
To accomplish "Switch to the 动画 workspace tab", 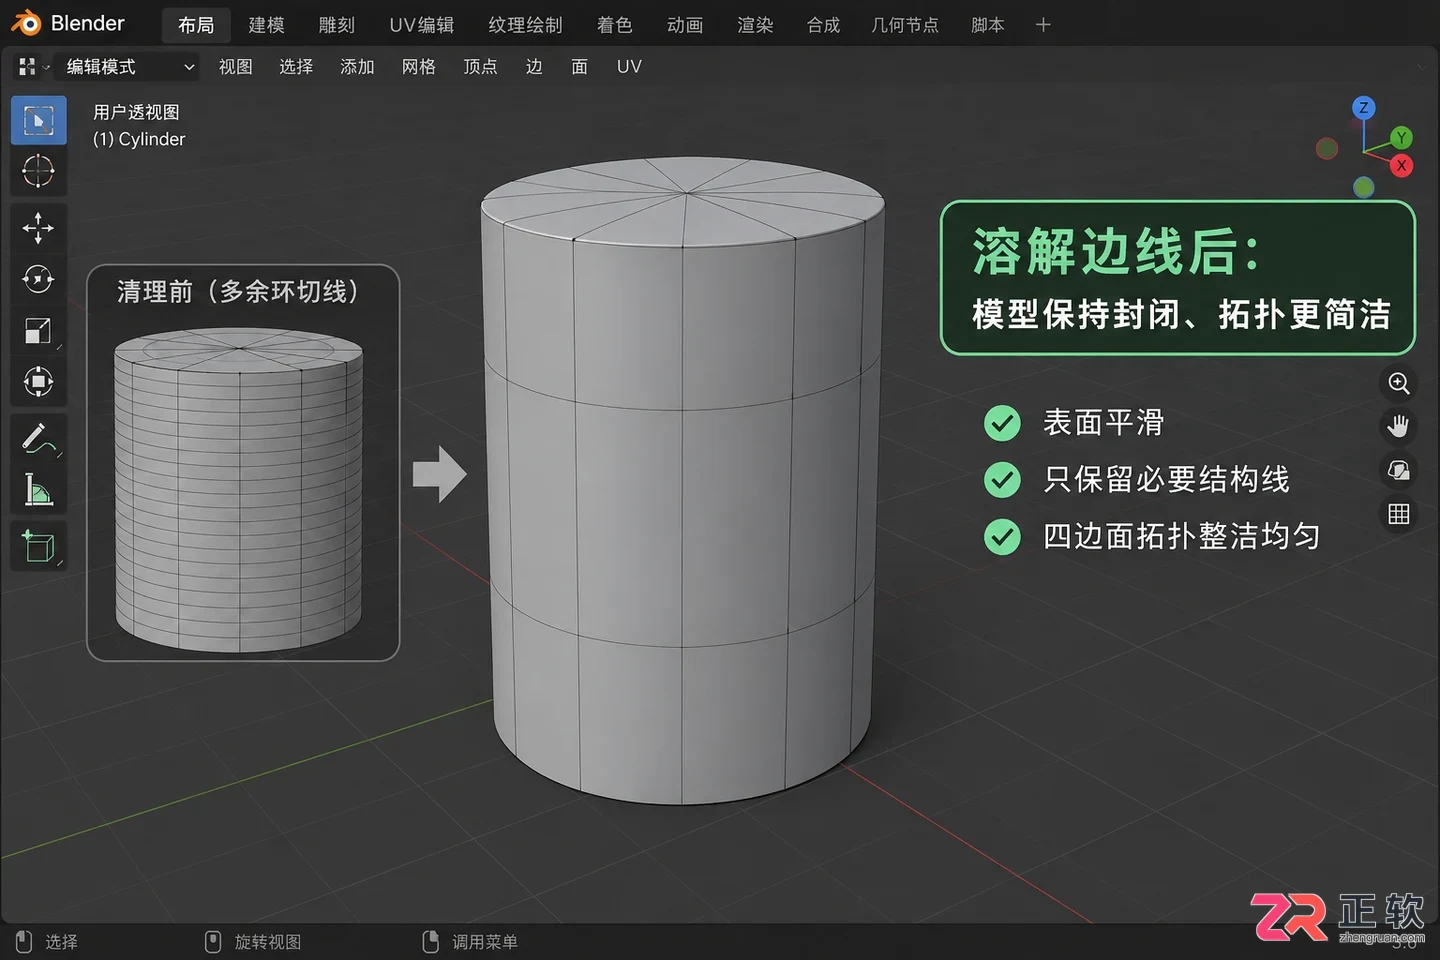I will [x=685, y=25].
